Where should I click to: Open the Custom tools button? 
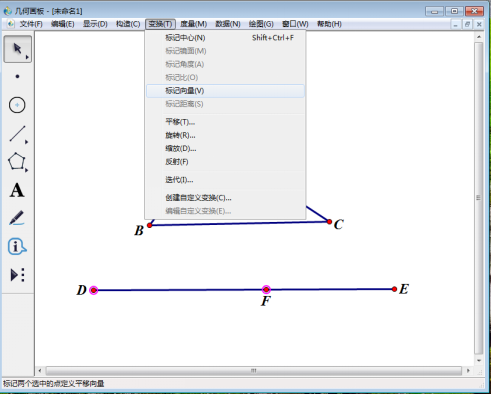point(17,275)
